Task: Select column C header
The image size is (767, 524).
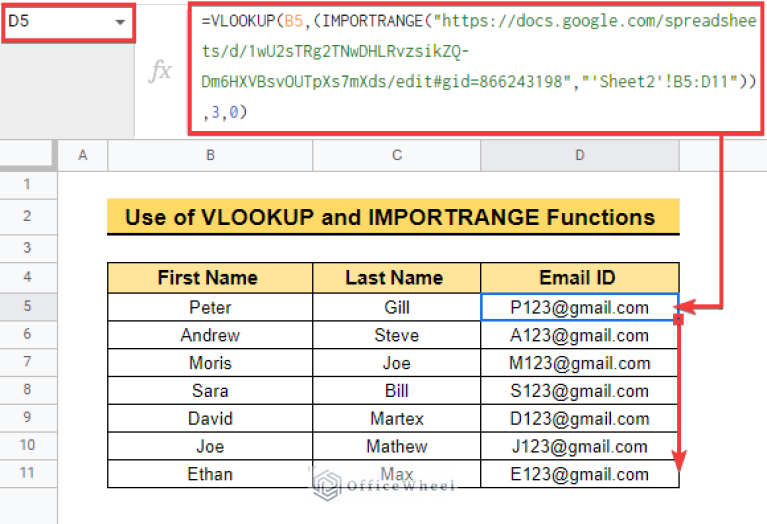Action: [x=396, y=155]
